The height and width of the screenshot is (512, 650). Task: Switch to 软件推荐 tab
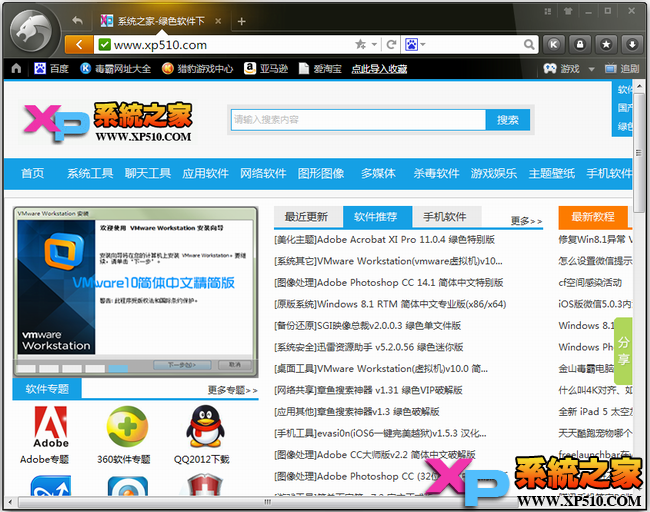click(376, 216)
